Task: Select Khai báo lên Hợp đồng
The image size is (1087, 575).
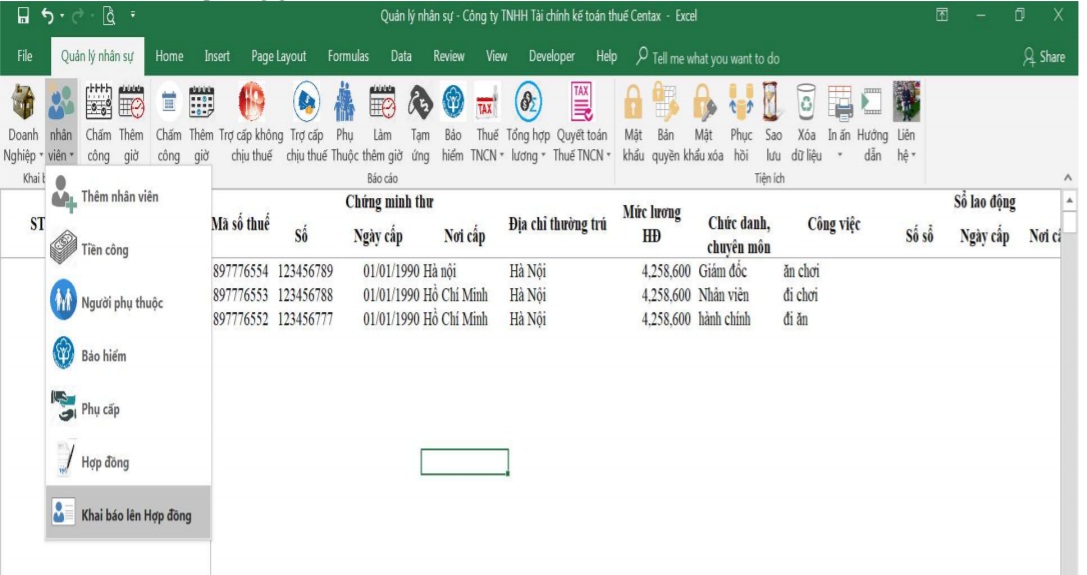Action: point(135,515)
